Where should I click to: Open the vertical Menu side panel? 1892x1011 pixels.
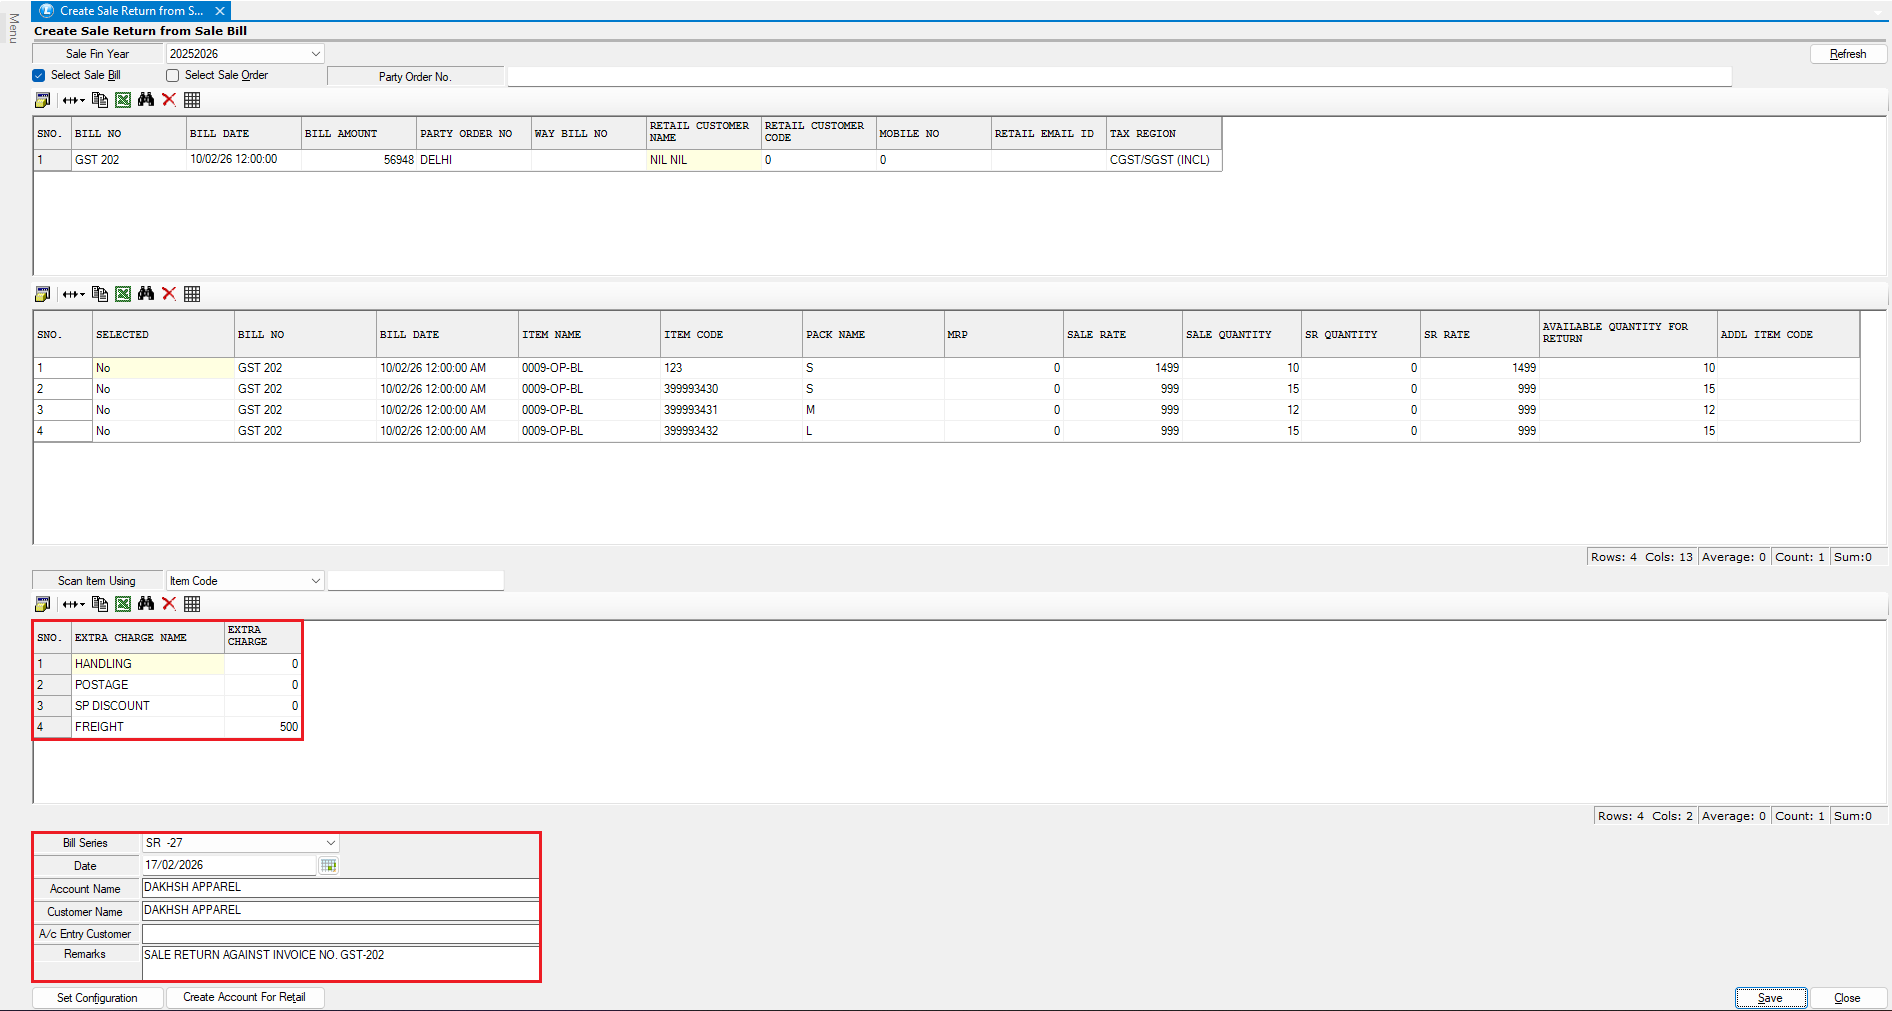(13, 28)
